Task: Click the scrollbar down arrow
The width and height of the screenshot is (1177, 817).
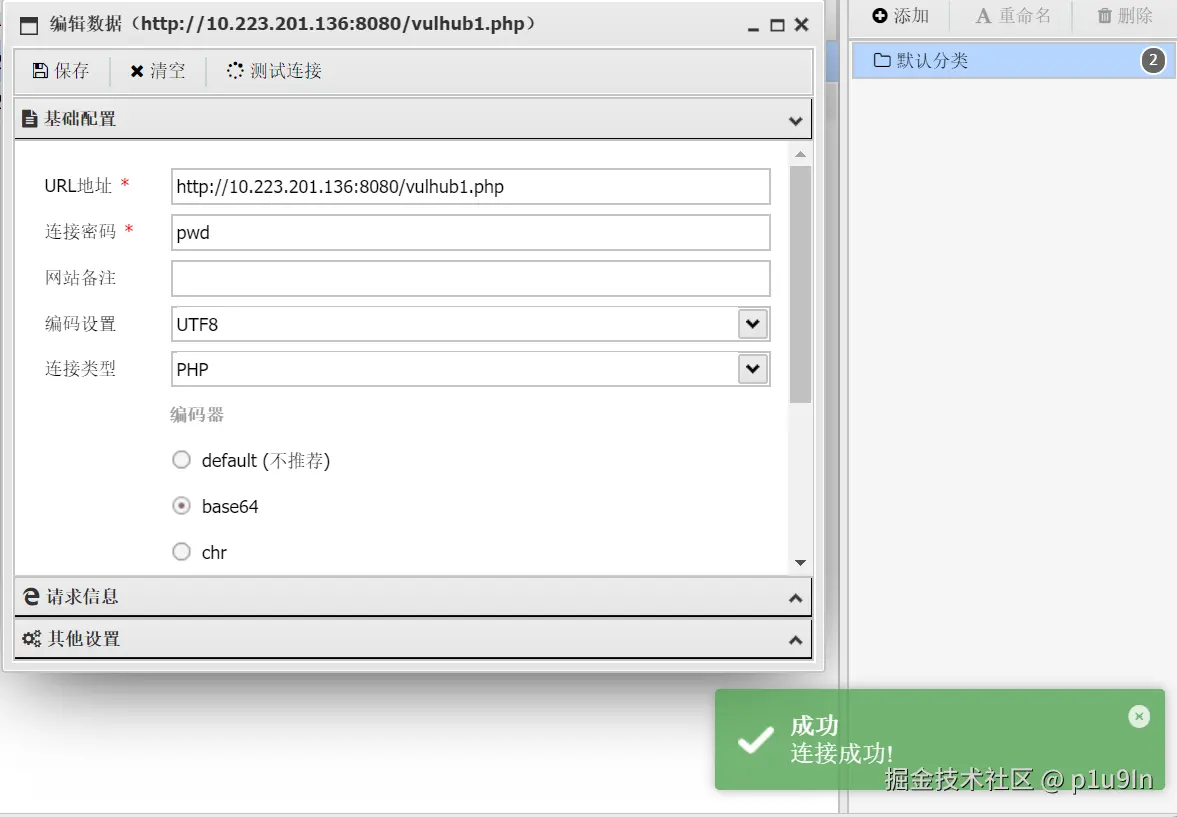Action: [800, 562]
